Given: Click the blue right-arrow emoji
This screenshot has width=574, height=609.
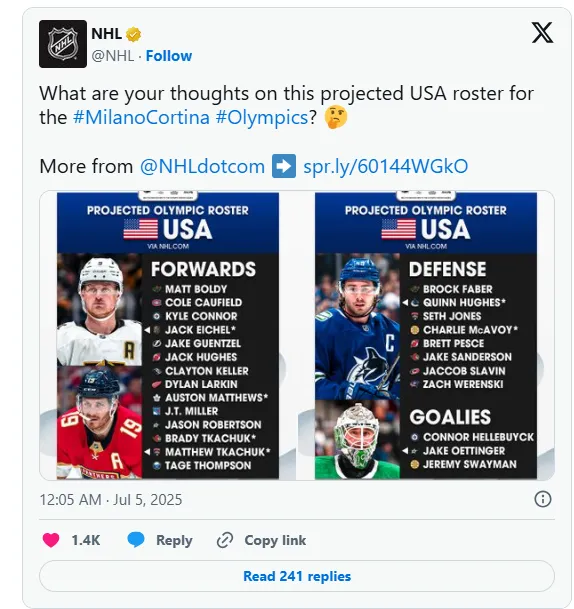Looking at the screenshot, I should (x=284, y=166).
